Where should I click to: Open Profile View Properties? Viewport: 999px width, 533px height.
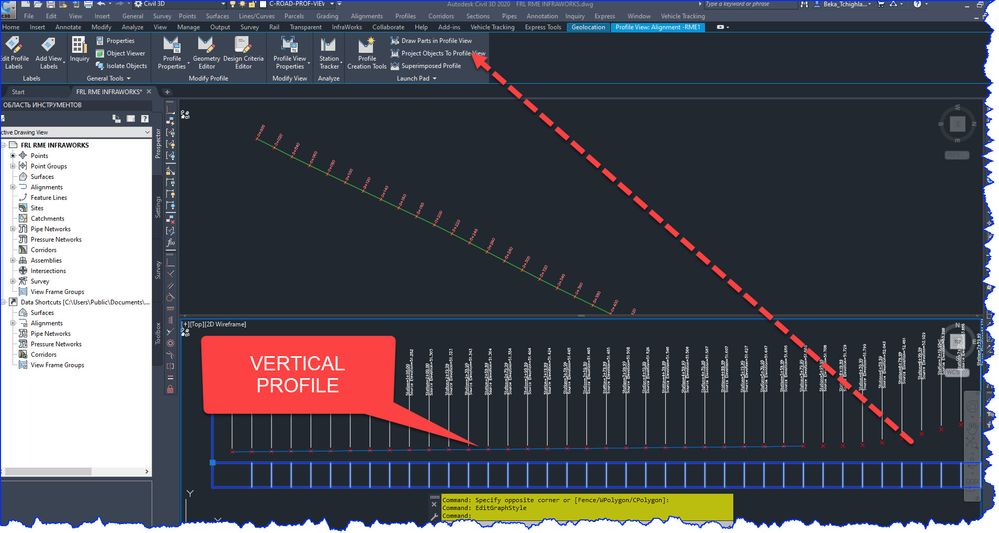tap(290, 52)
